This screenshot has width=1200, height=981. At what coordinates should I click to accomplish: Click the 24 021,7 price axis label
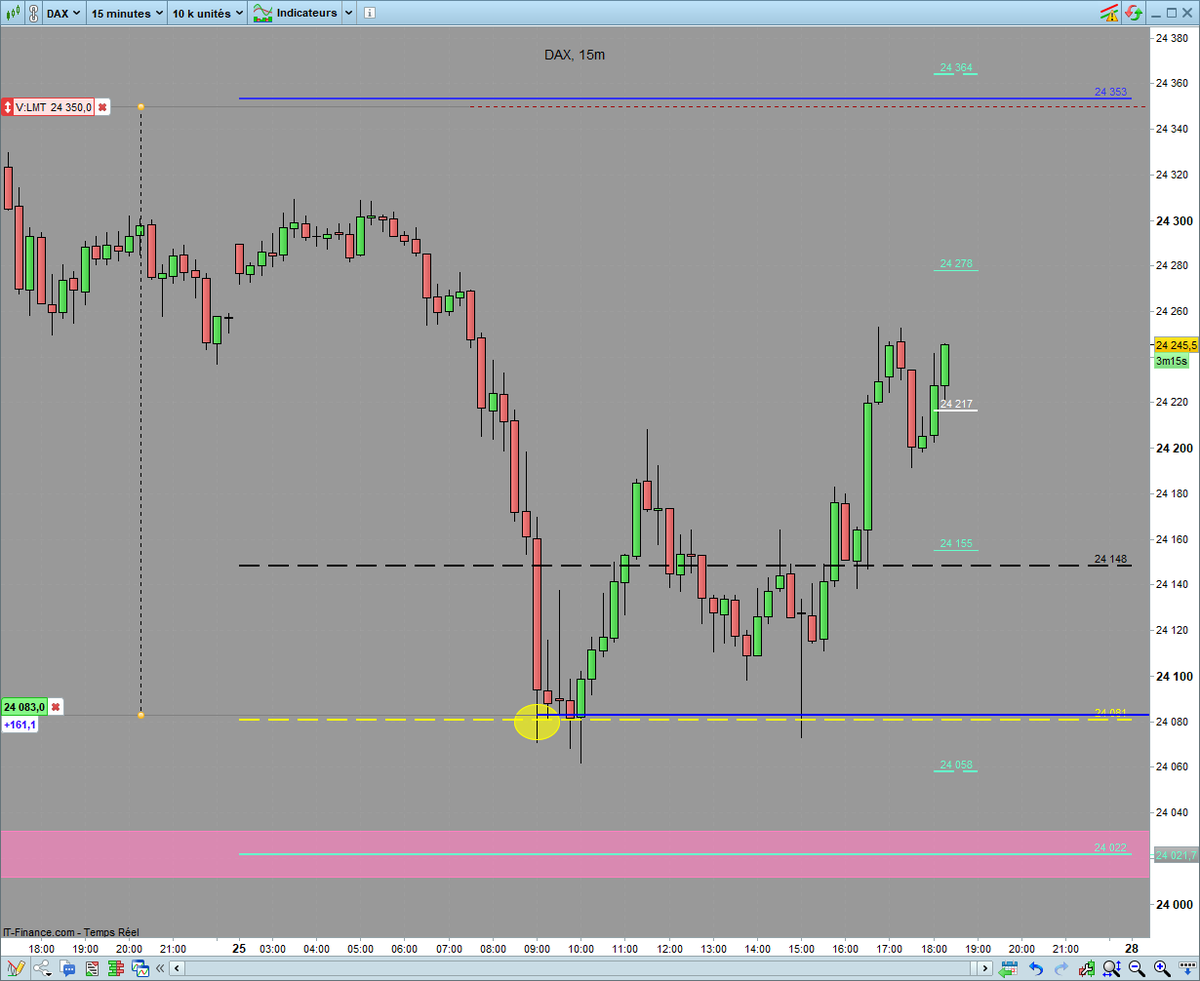[x=1176, y=855]
